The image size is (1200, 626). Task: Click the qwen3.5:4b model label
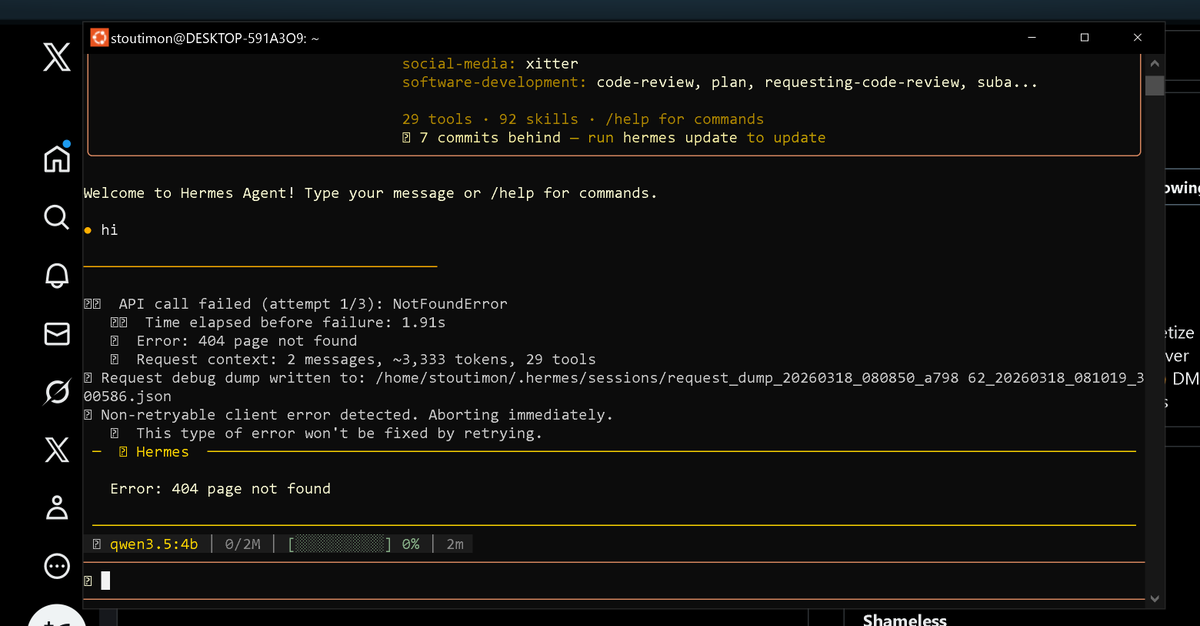[154, 544]
